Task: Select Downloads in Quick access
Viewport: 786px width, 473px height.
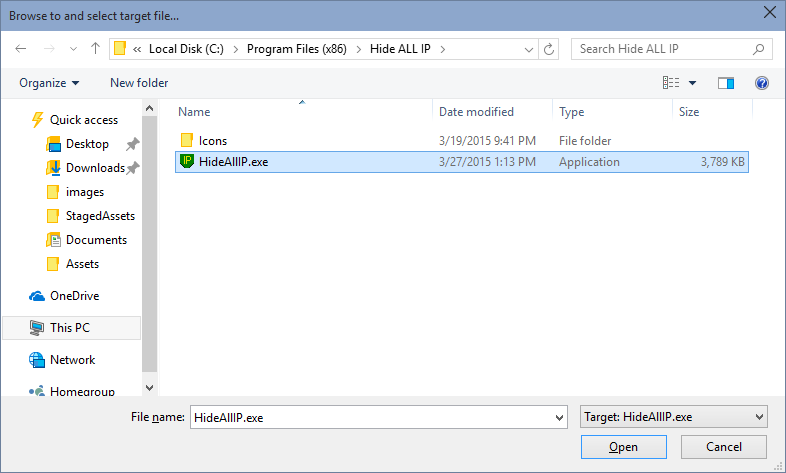Action: pyautogui.click(x=95, y=168)
